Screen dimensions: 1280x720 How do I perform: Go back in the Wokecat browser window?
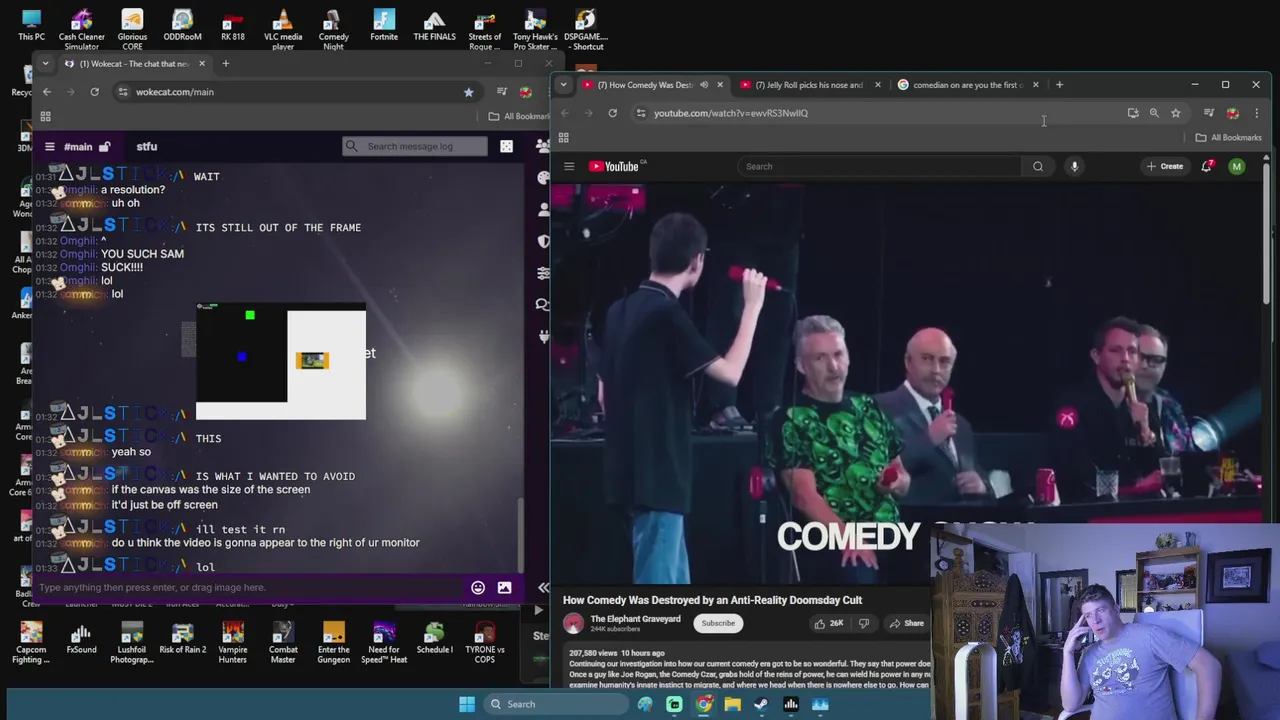click(47, 92)
